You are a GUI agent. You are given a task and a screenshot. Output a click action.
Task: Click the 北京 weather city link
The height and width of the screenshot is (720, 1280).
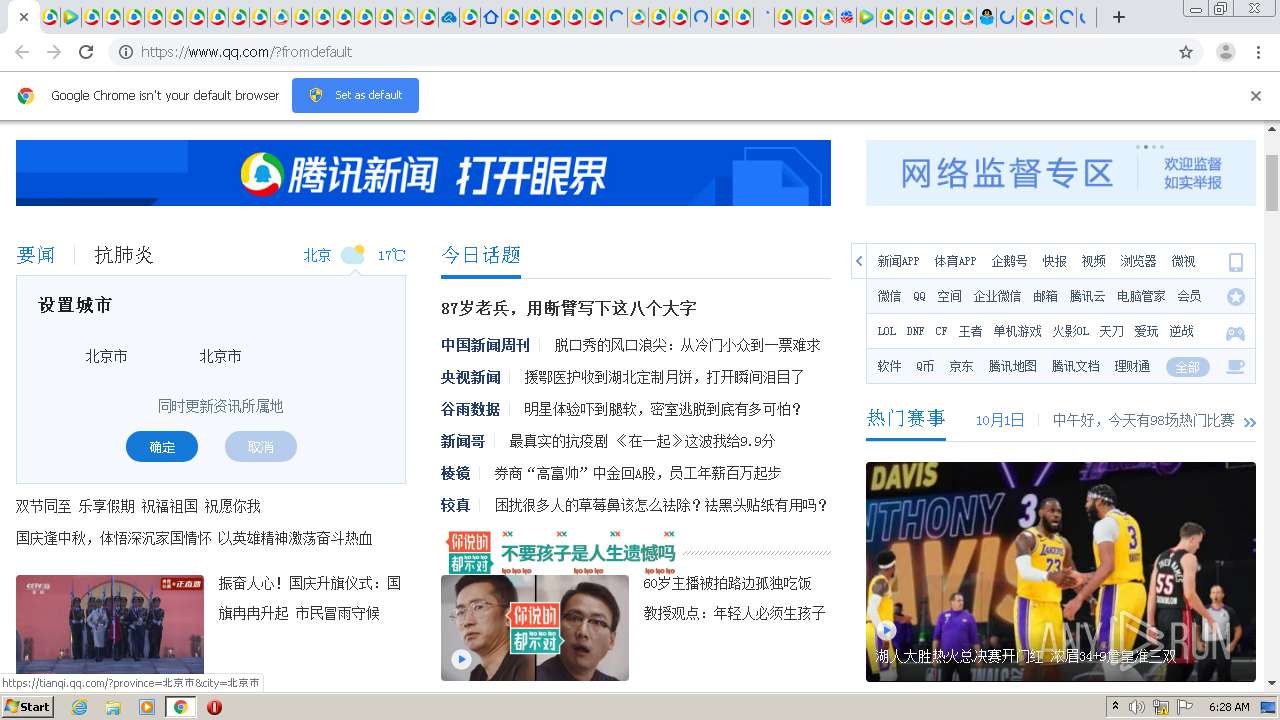tap(317, 255)
